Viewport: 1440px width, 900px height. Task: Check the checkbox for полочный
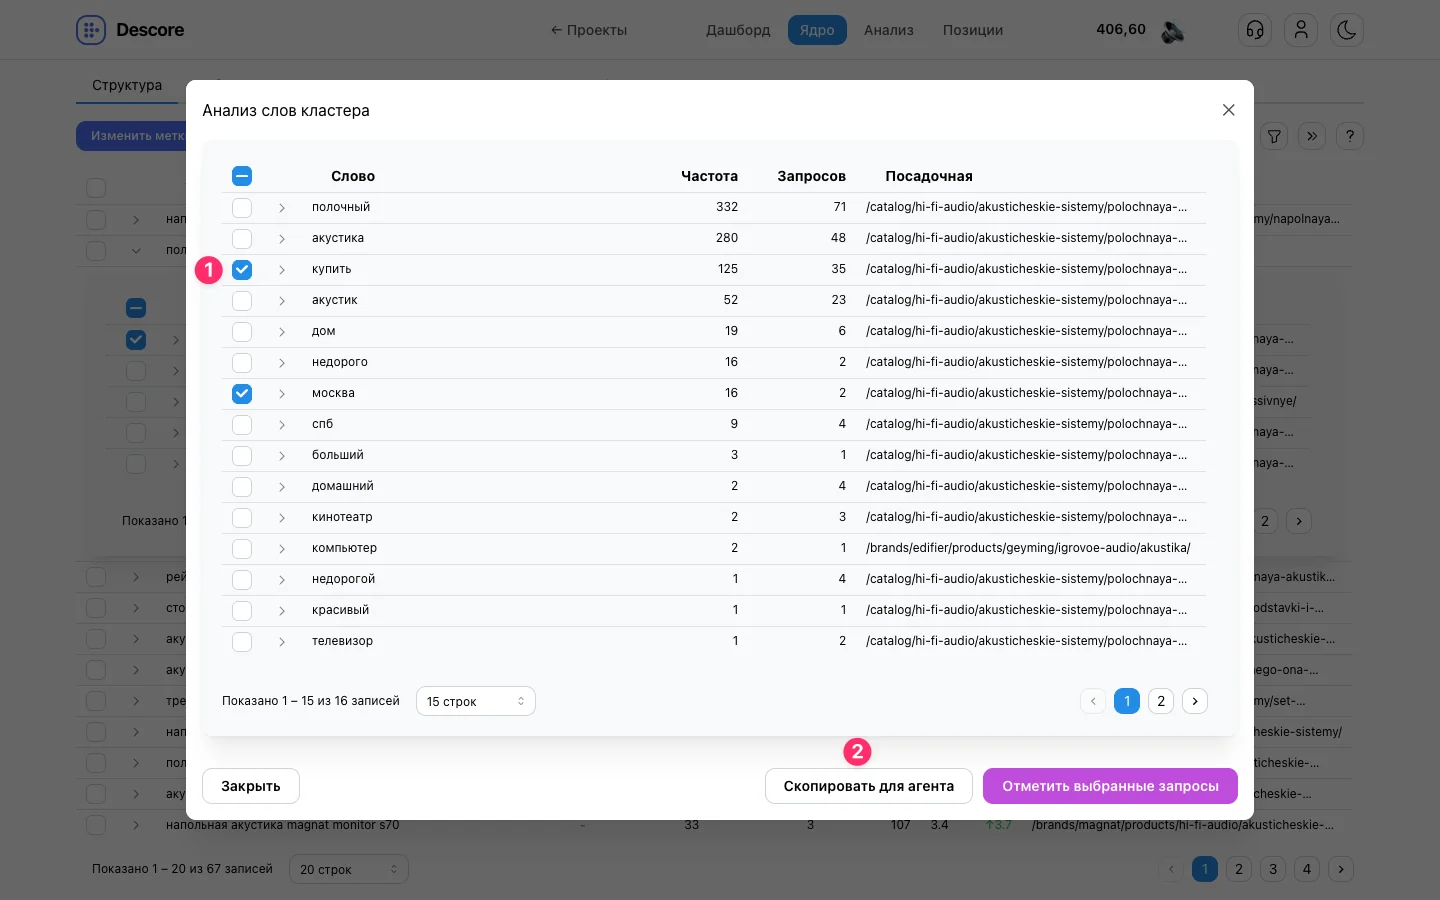tap(242, 208)
